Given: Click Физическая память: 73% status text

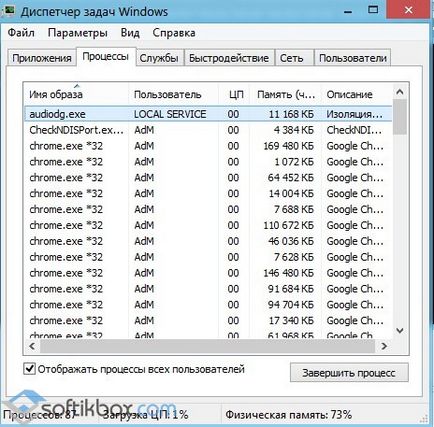Looking at the screenshot, I should tap(288, 415).
